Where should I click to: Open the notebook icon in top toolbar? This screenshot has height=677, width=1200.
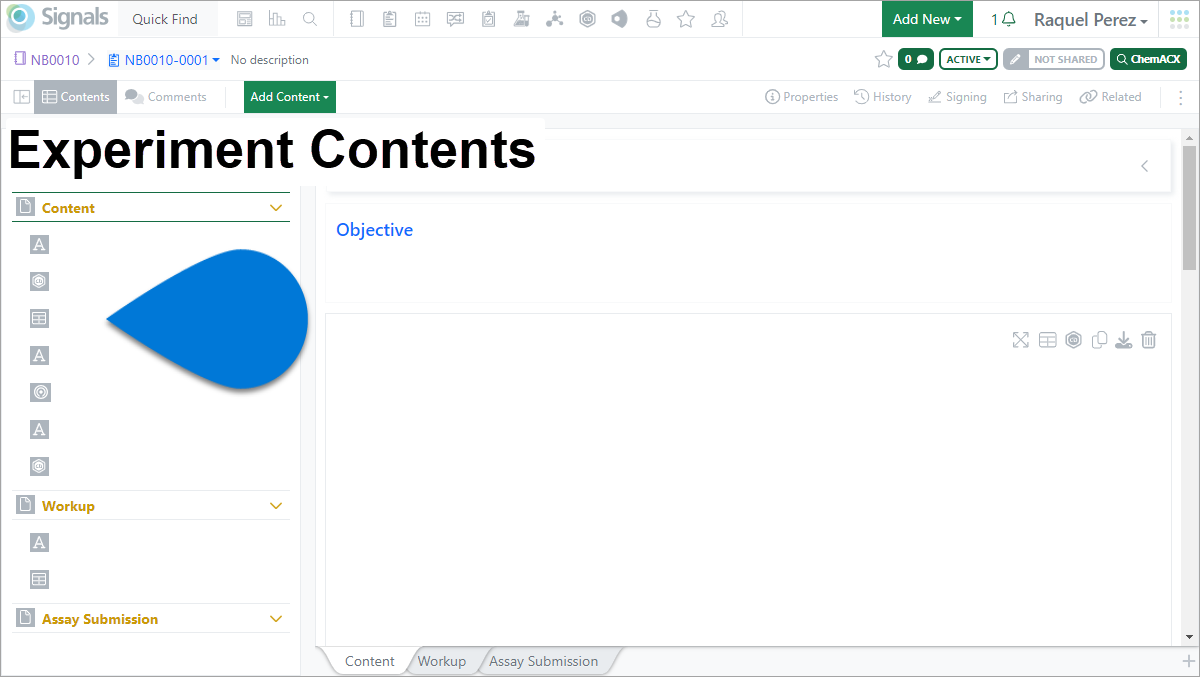357,19
